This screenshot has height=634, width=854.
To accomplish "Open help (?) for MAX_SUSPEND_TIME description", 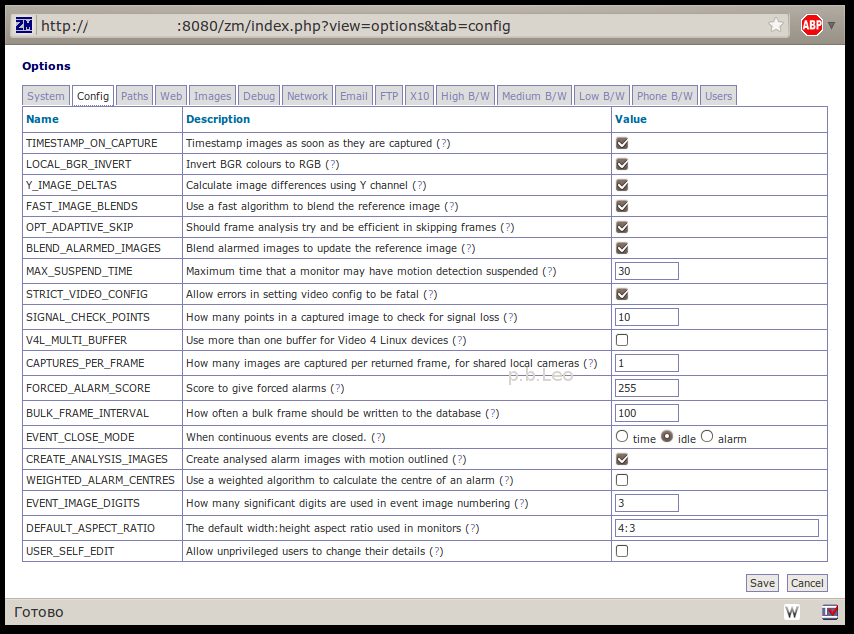I will point(549,271).
